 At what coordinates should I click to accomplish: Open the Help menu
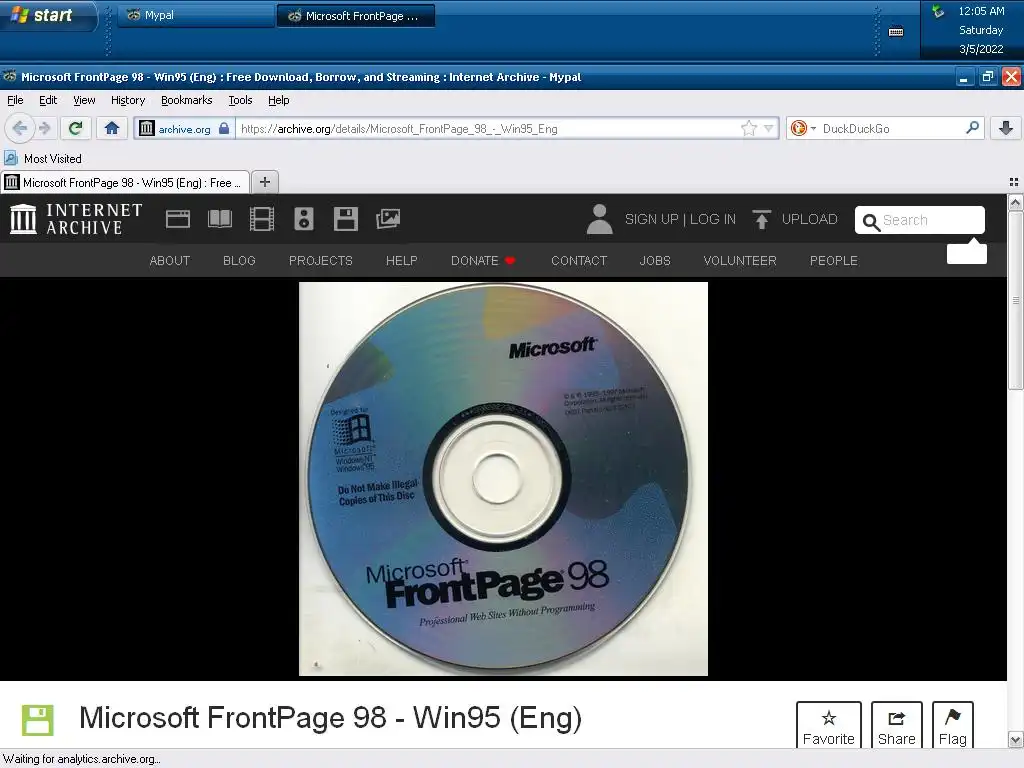278,100
